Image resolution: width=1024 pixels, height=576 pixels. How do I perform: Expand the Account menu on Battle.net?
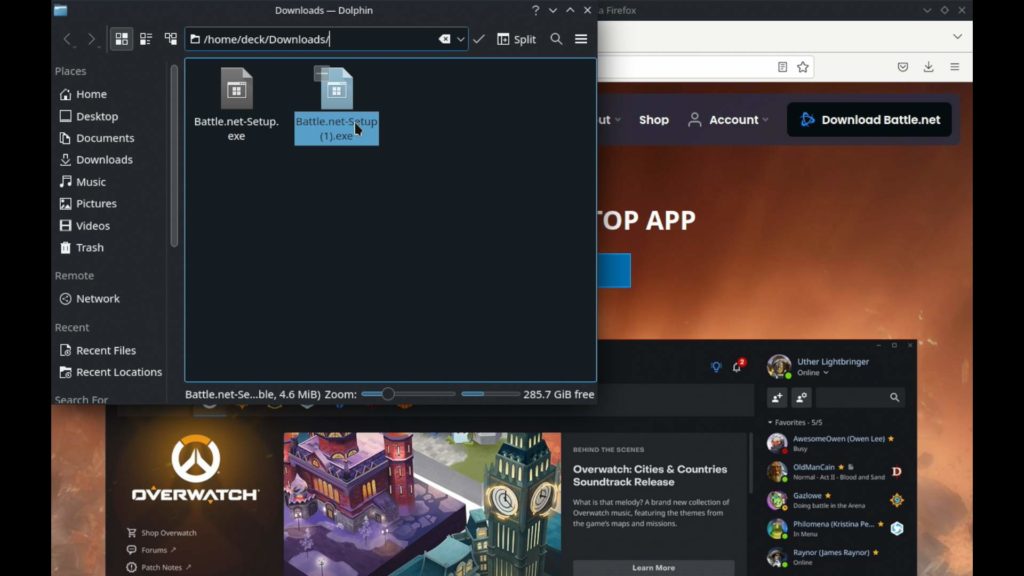point(728,120)
